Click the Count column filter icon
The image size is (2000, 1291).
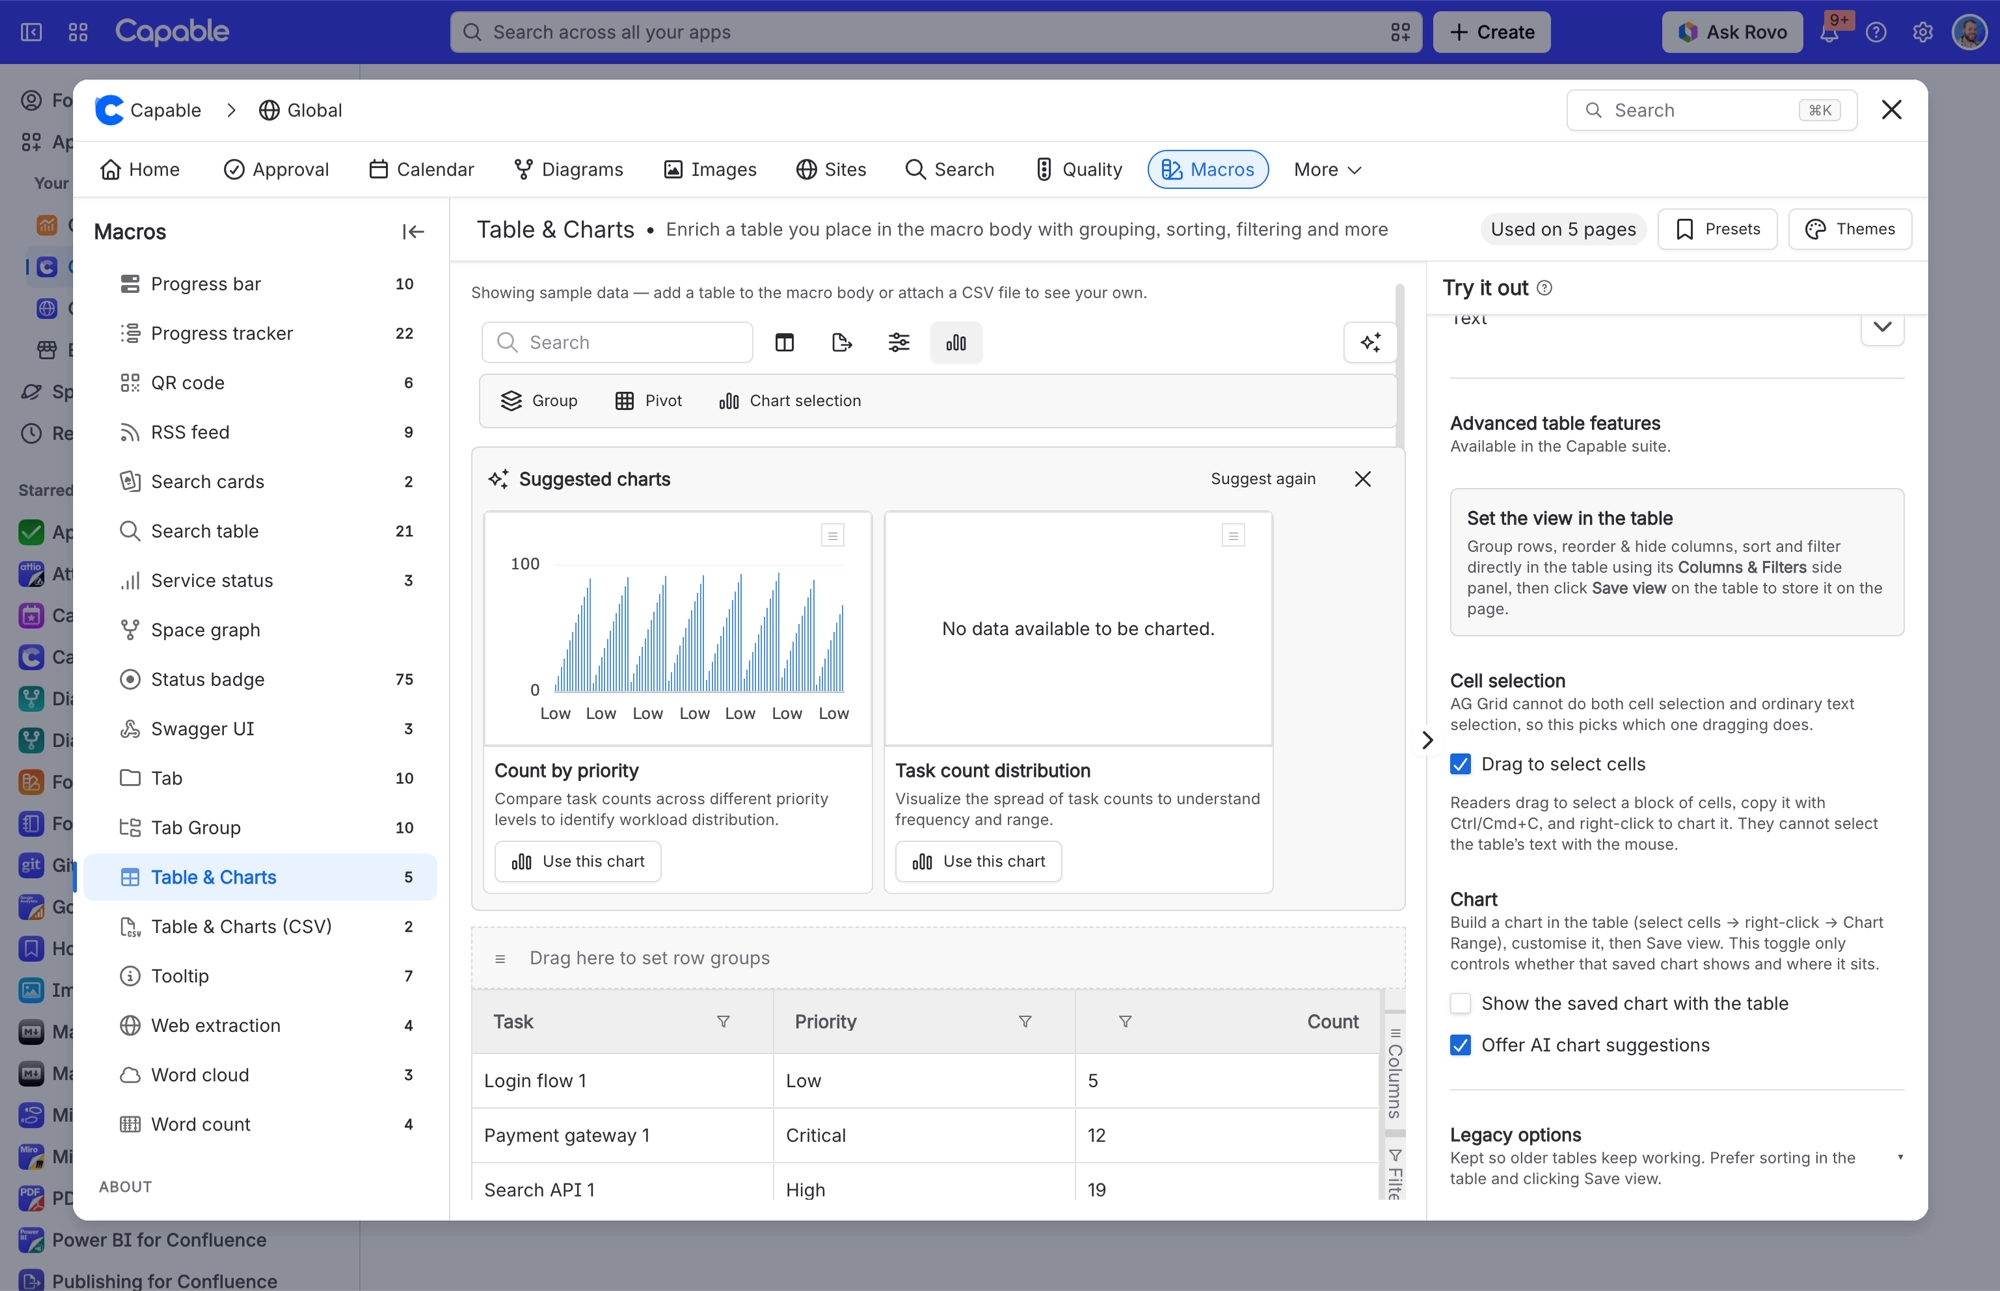pos(1125,1022)
